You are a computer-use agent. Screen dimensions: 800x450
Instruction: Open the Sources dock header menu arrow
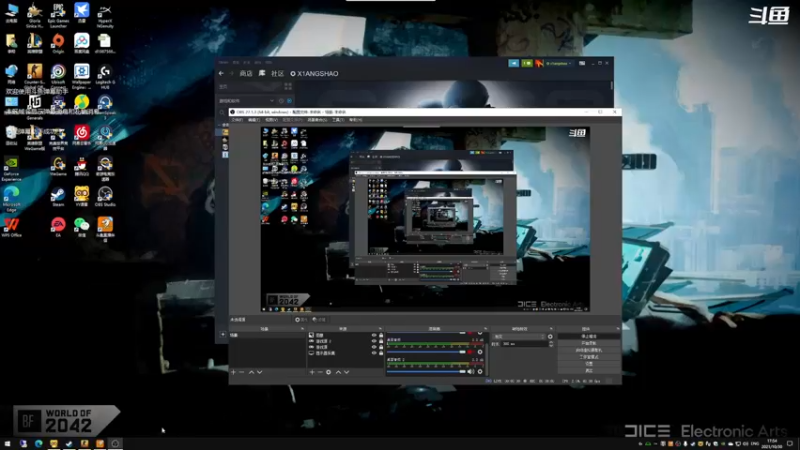[x=380, y=329]
